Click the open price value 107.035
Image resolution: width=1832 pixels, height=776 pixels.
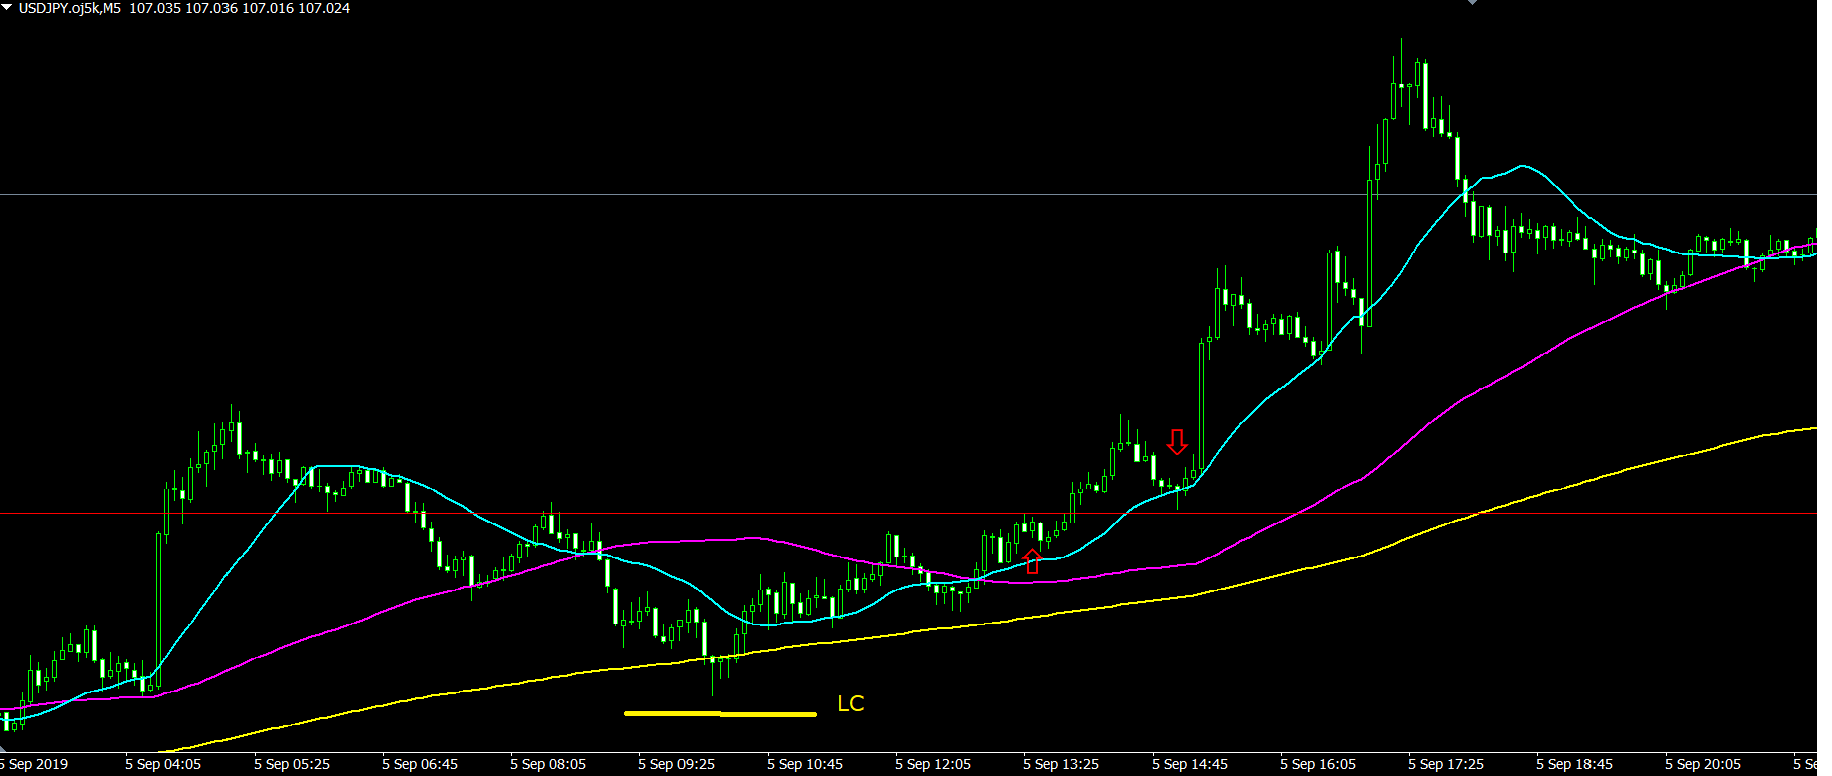point(155,8)
